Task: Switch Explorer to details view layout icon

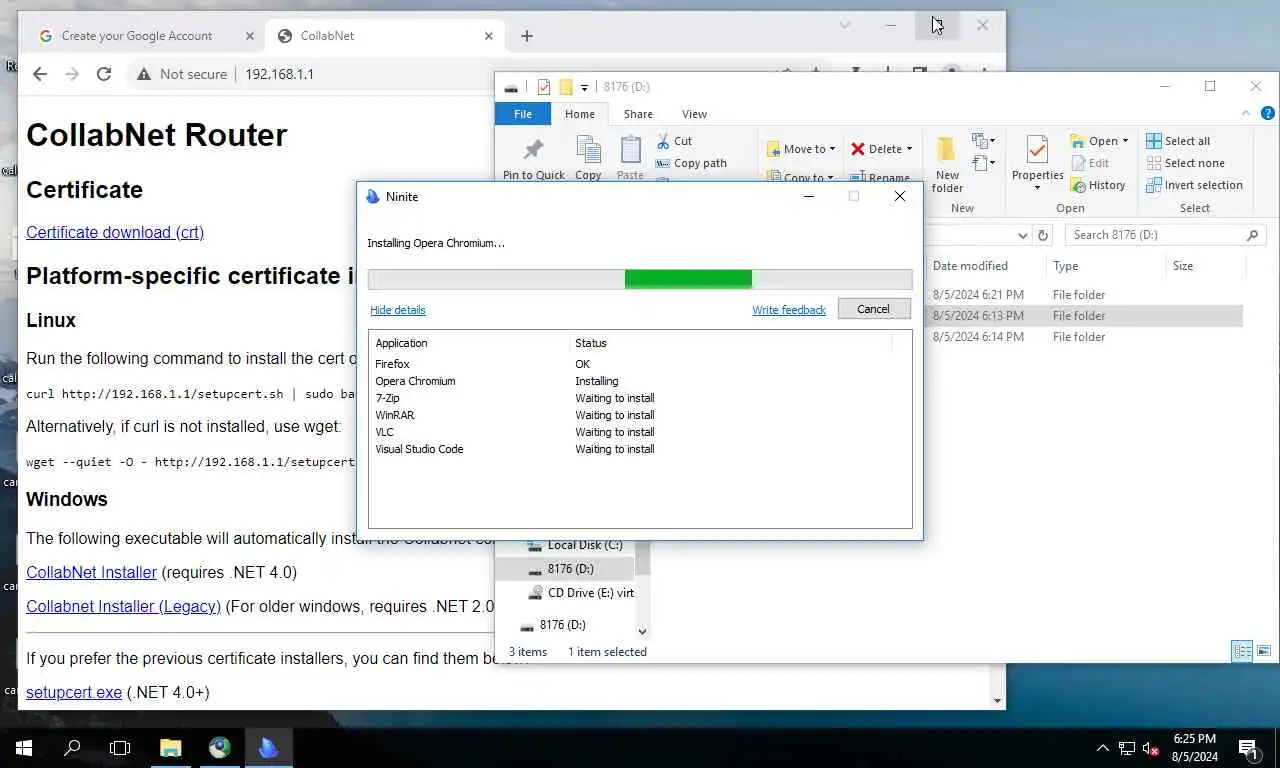Action: (x=1242, y=651)
